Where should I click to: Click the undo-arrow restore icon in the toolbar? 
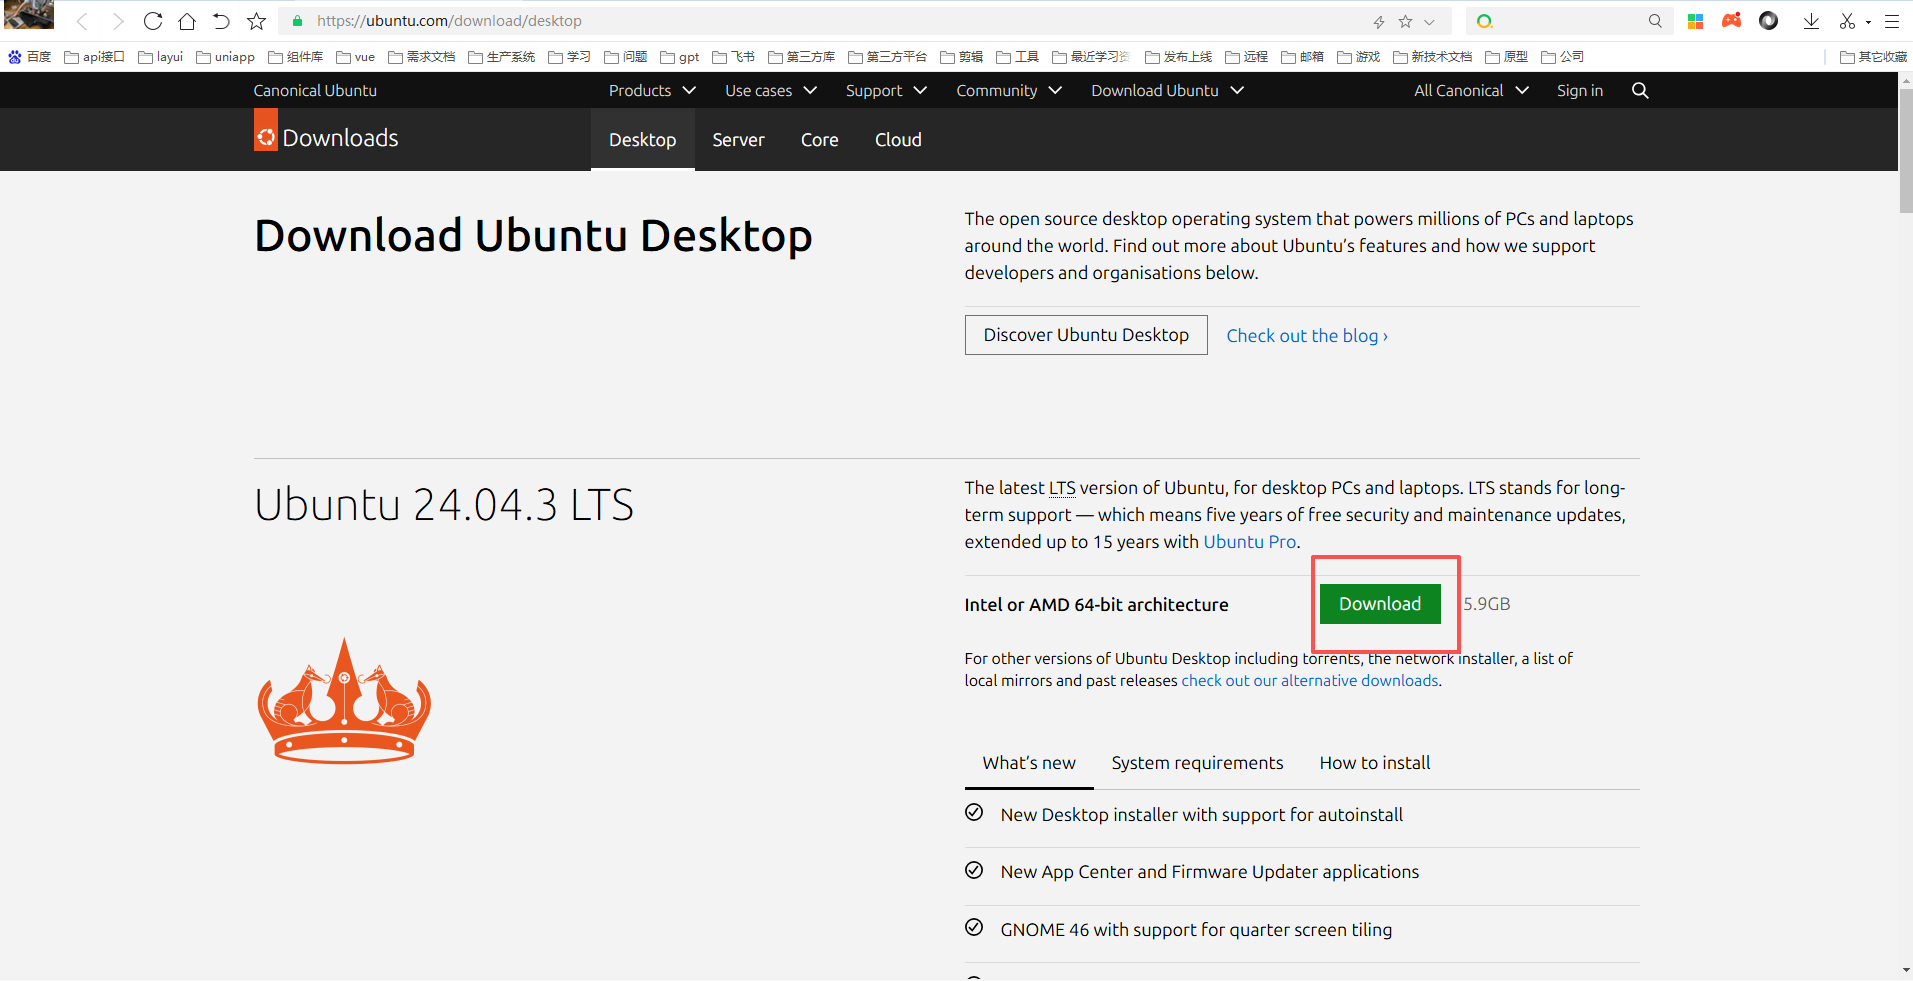point(221,21)
